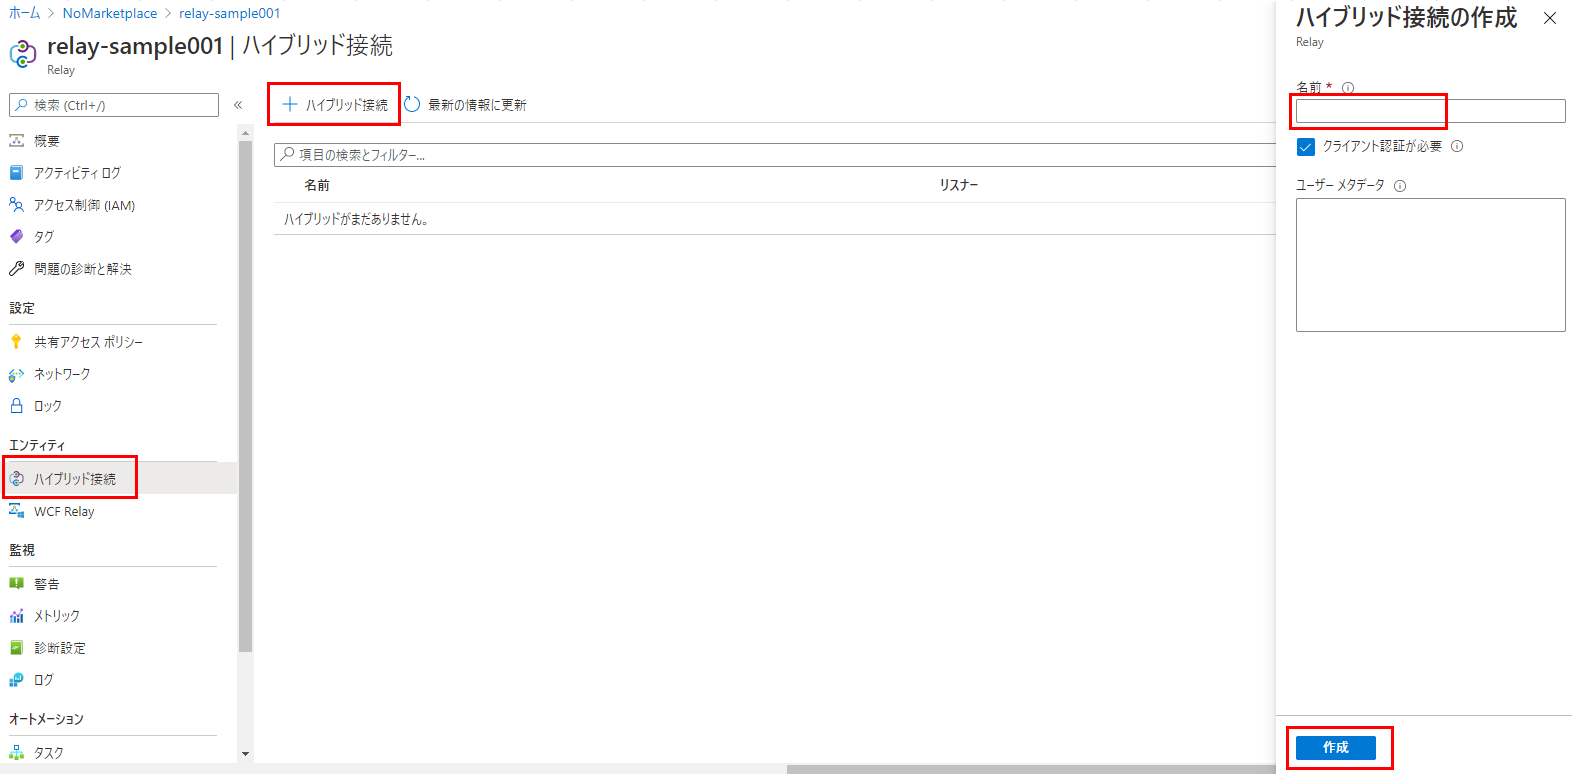
Task: Click info icon next to 名前
Action: [1348, 88]
